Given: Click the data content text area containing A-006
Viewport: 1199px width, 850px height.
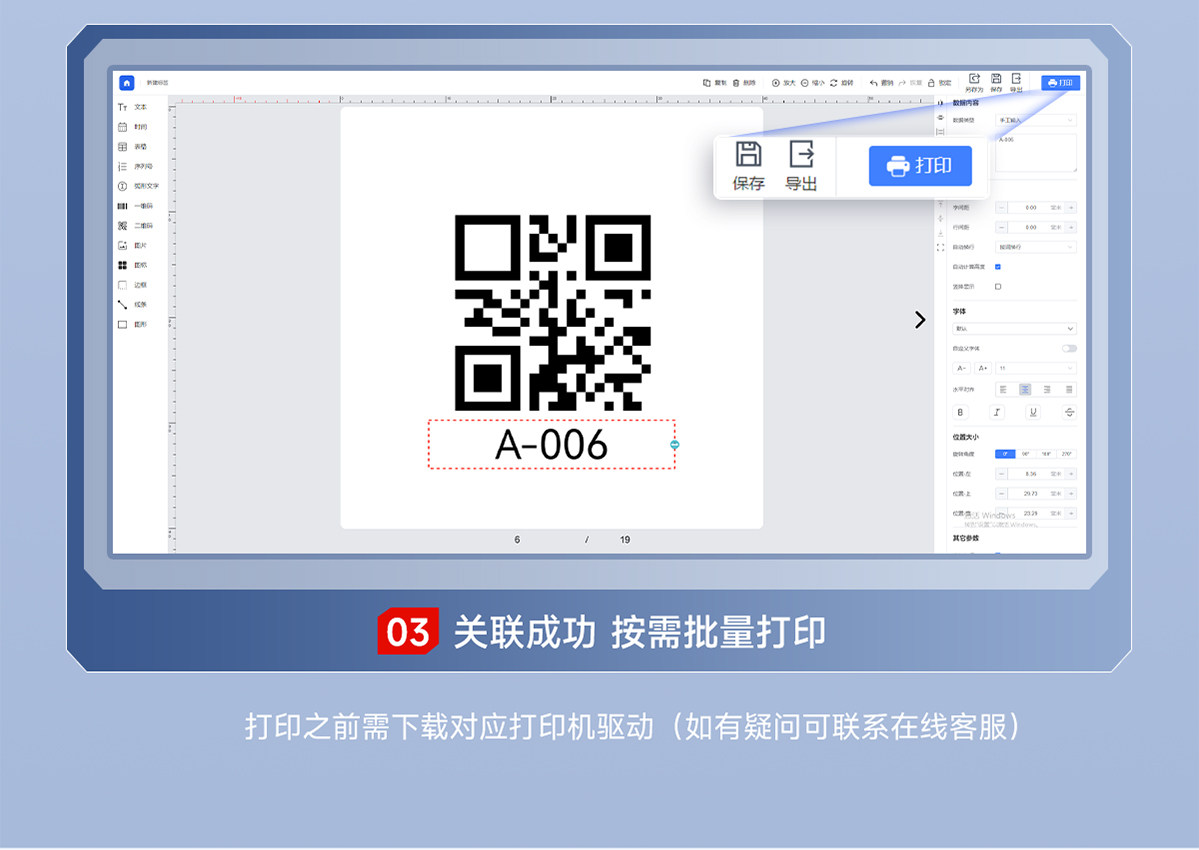Looking at the screenshot, I should point(1035,154).
